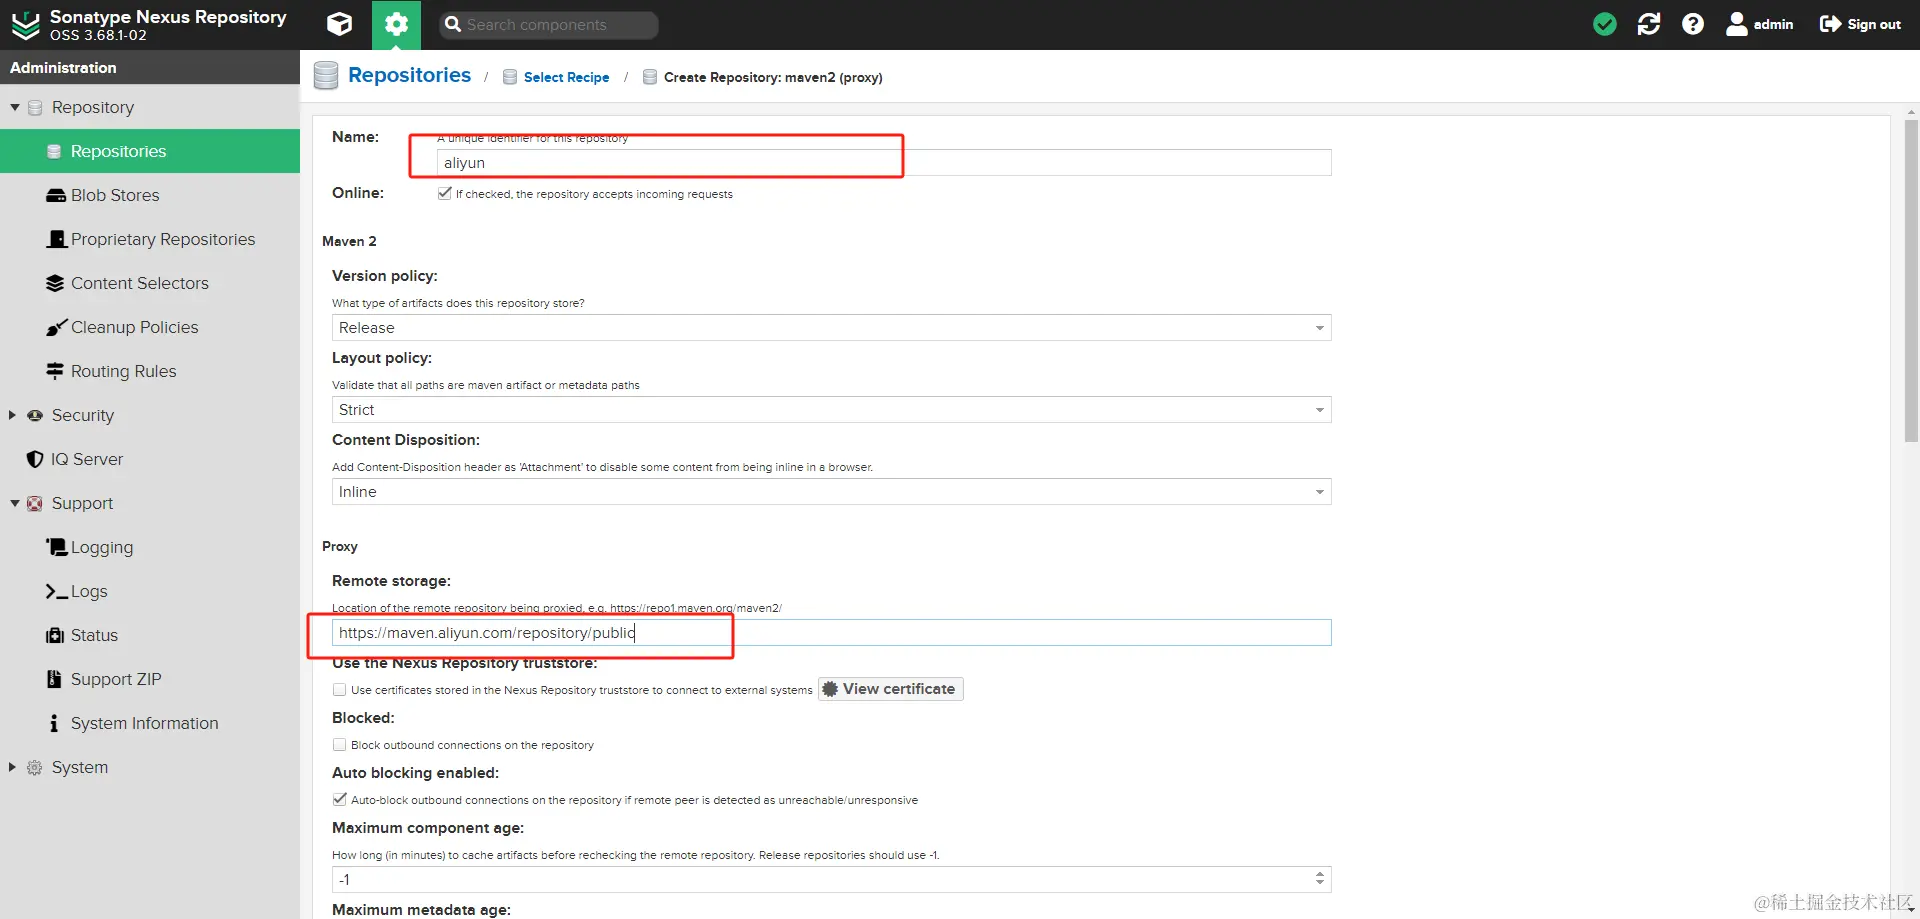Enable the Nexus truststore certificates checkbox
The width and height of the screenshot is (1920, 919).
pos(339,689)
